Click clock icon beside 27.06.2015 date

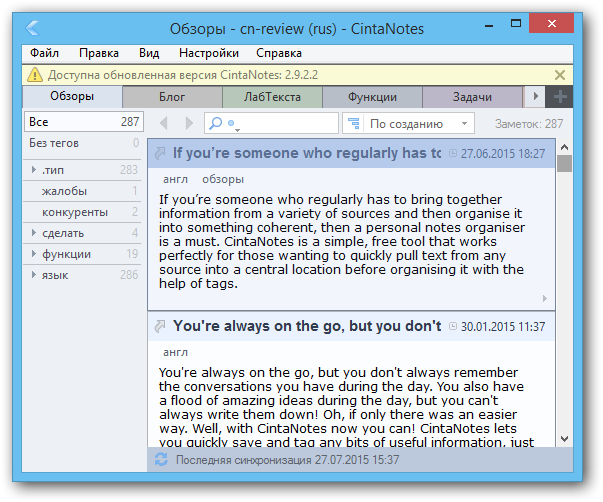click(x=453, y=153)
